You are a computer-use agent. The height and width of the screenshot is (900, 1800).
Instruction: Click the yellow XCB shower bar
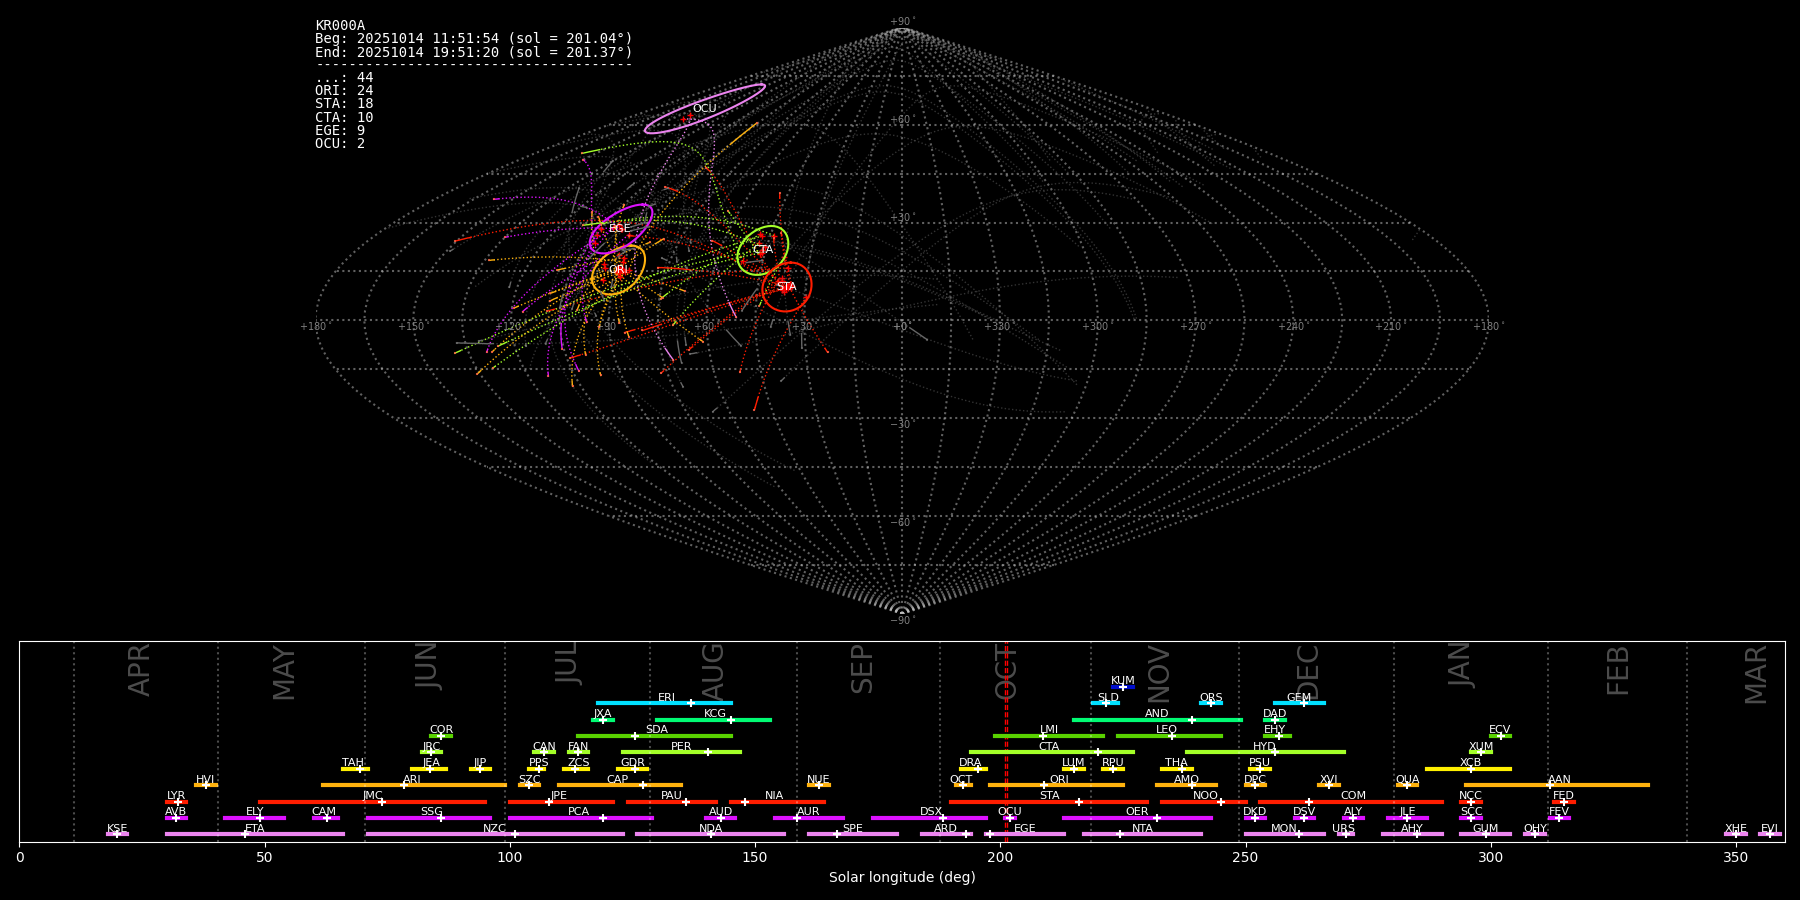point(1468,769)
